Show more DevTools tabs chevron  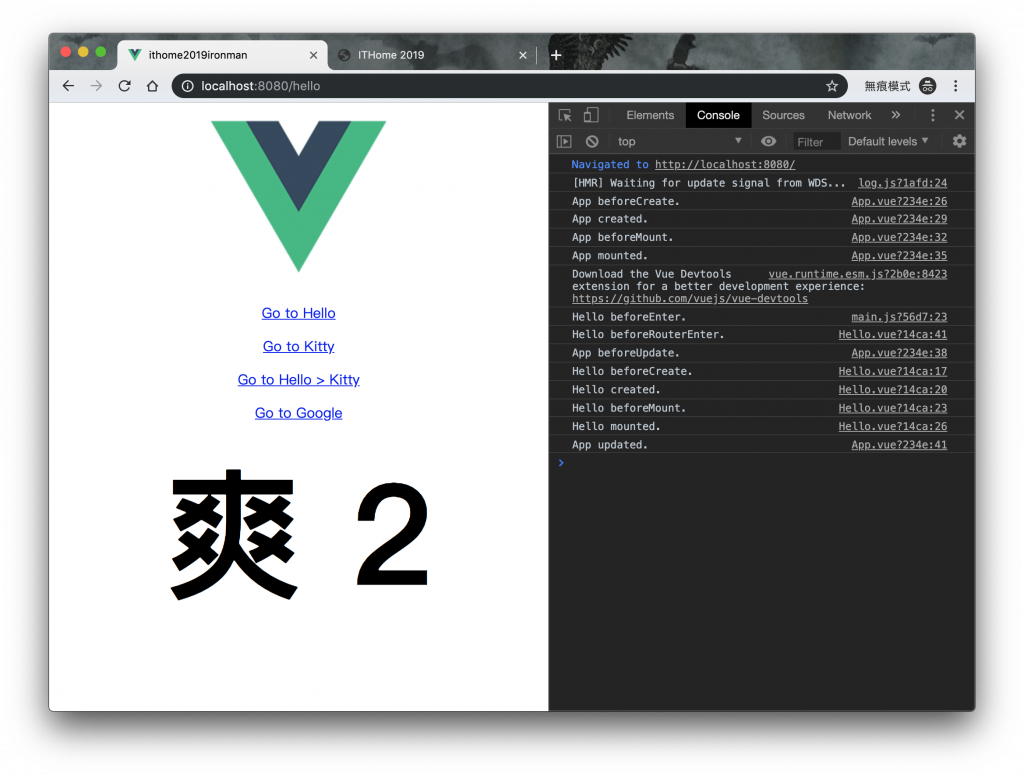(x=895, y=115)
